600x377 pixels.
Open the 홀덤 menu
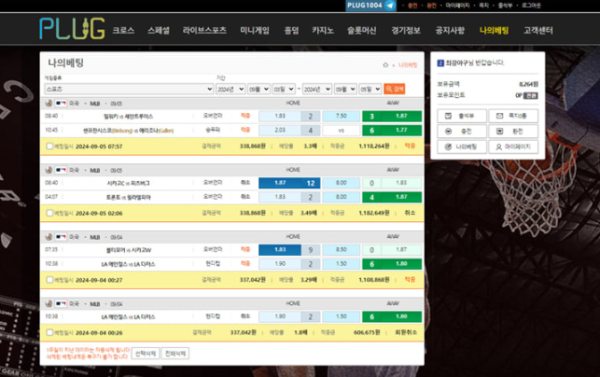click(x=291, y=30)
